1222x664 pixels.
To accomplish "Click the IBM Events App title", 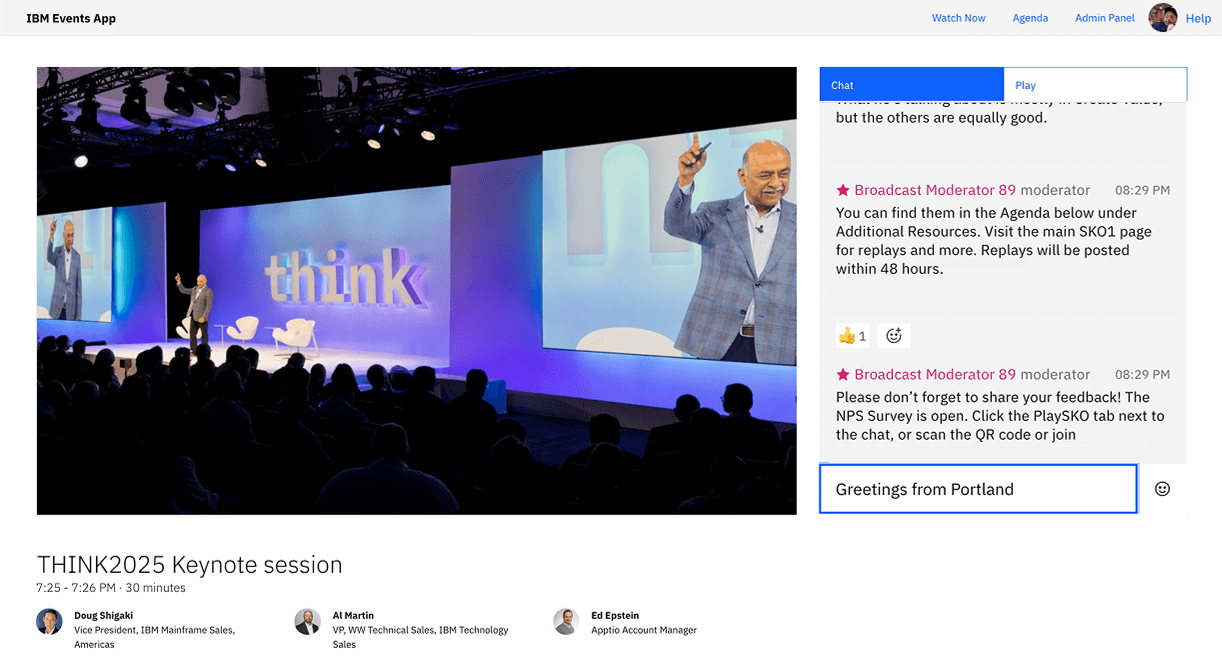I will click(71, 18).
